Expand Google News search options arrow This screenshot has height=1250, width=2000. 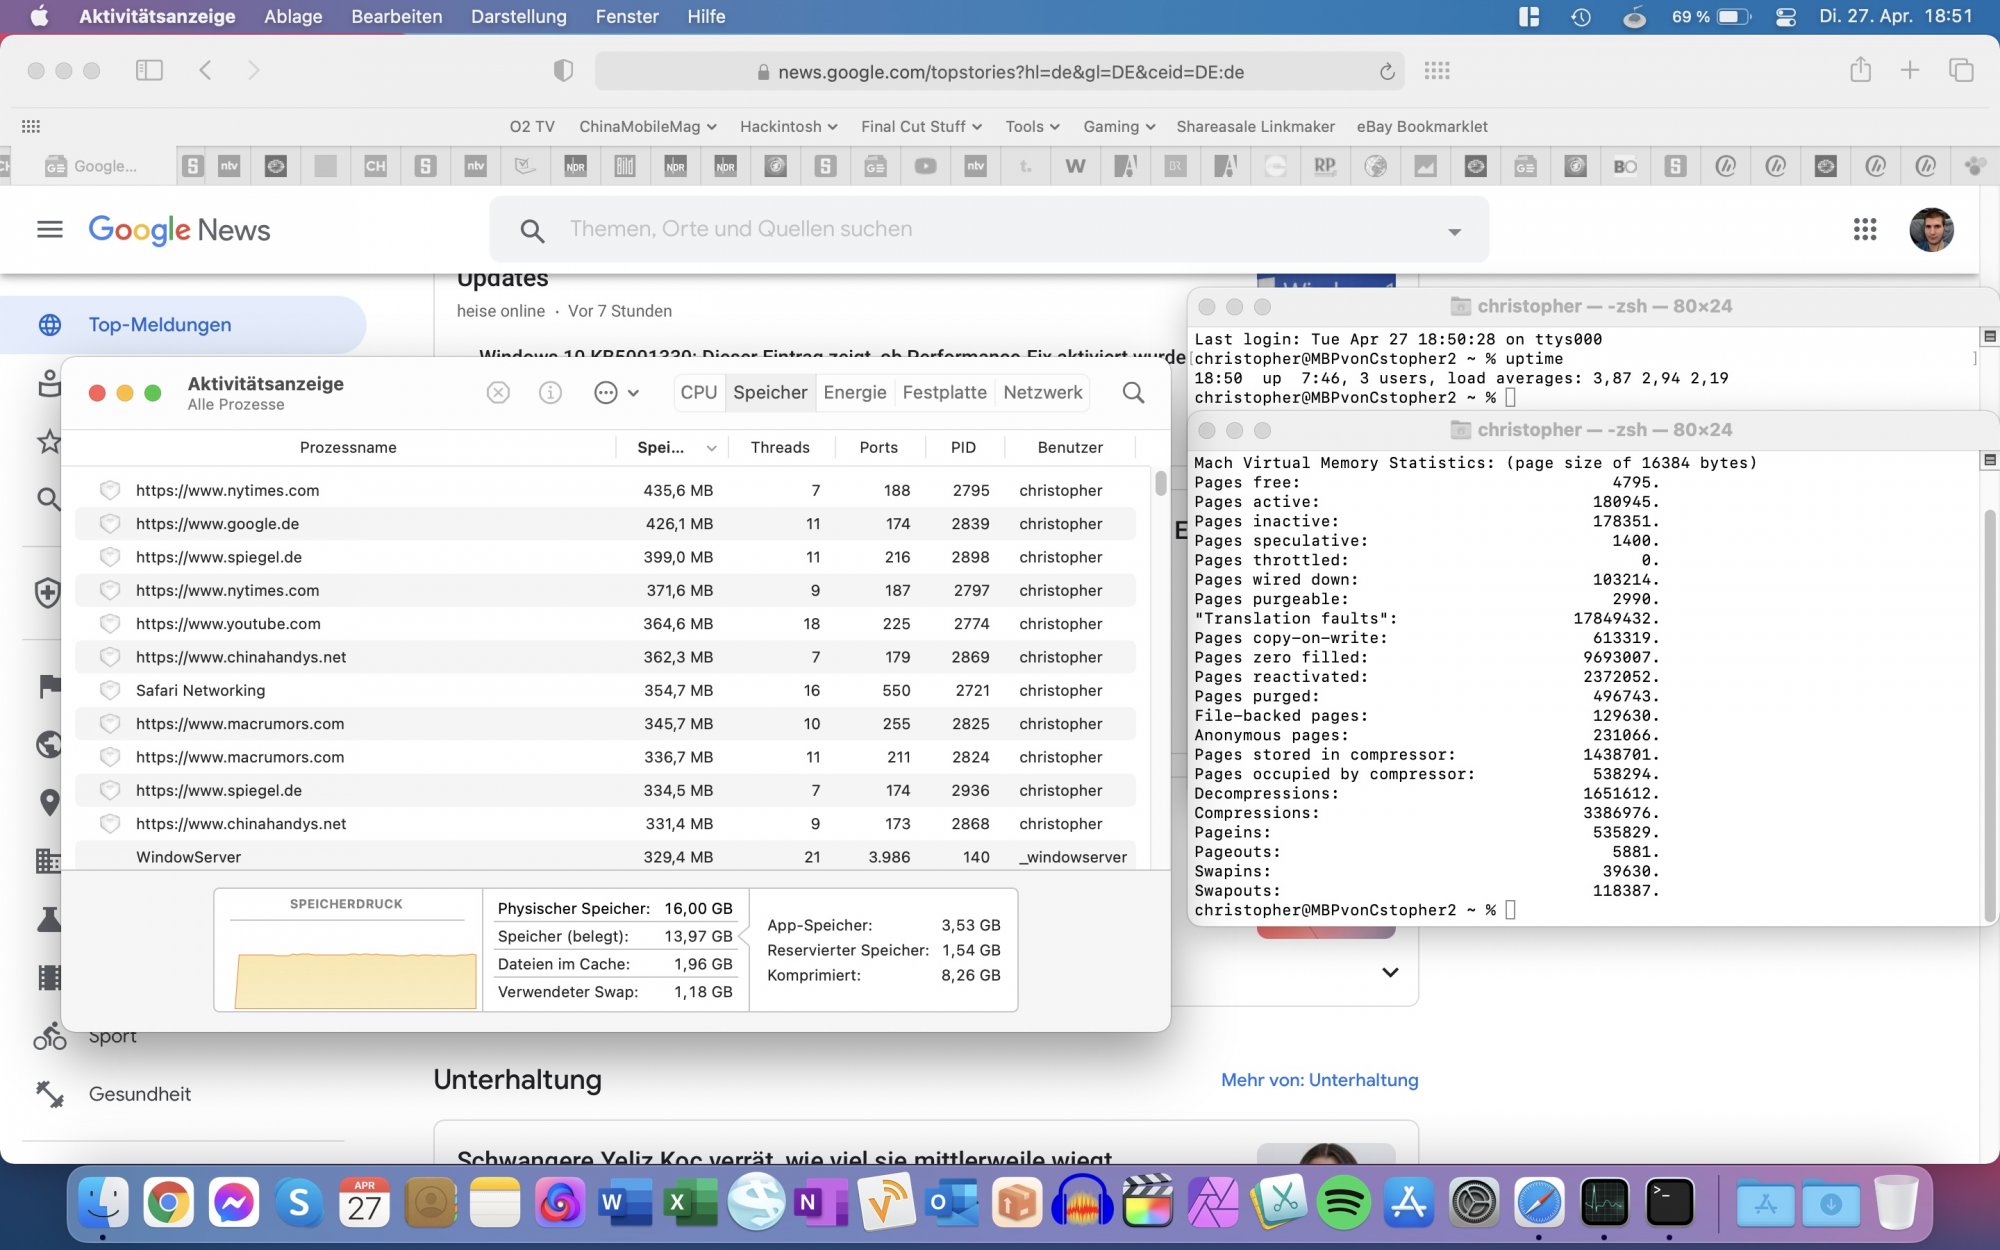click(1454, 231)
